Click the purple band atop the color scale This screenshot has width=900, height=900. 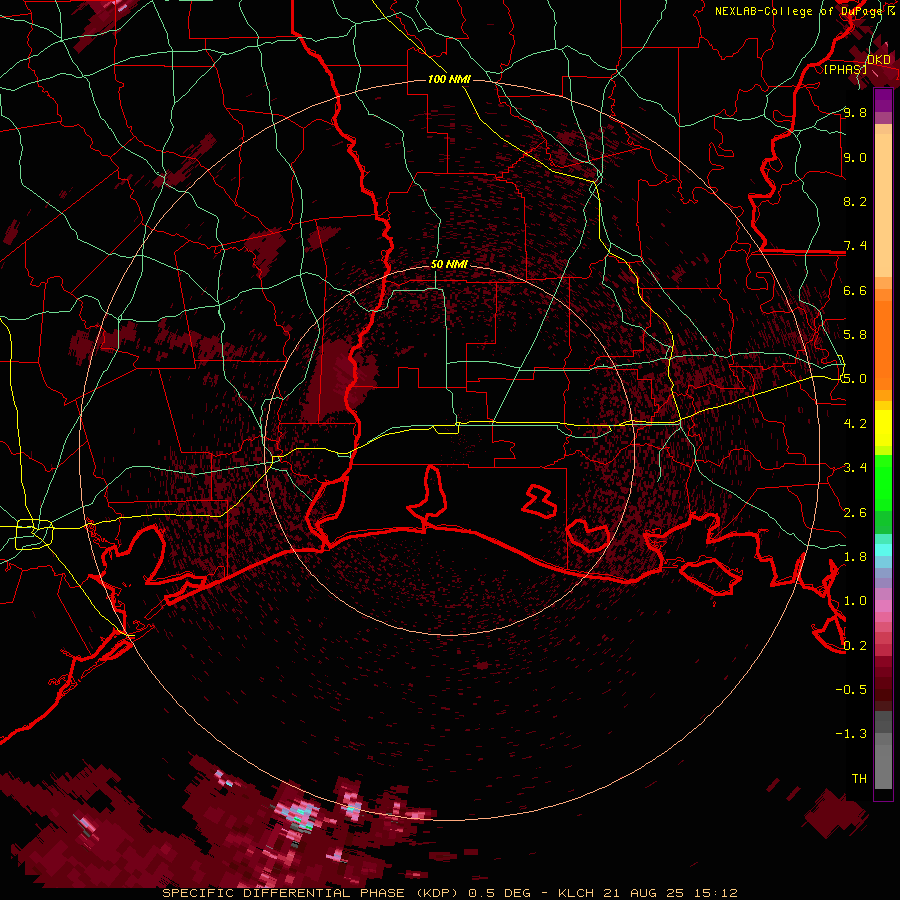(x=883, y=100)
